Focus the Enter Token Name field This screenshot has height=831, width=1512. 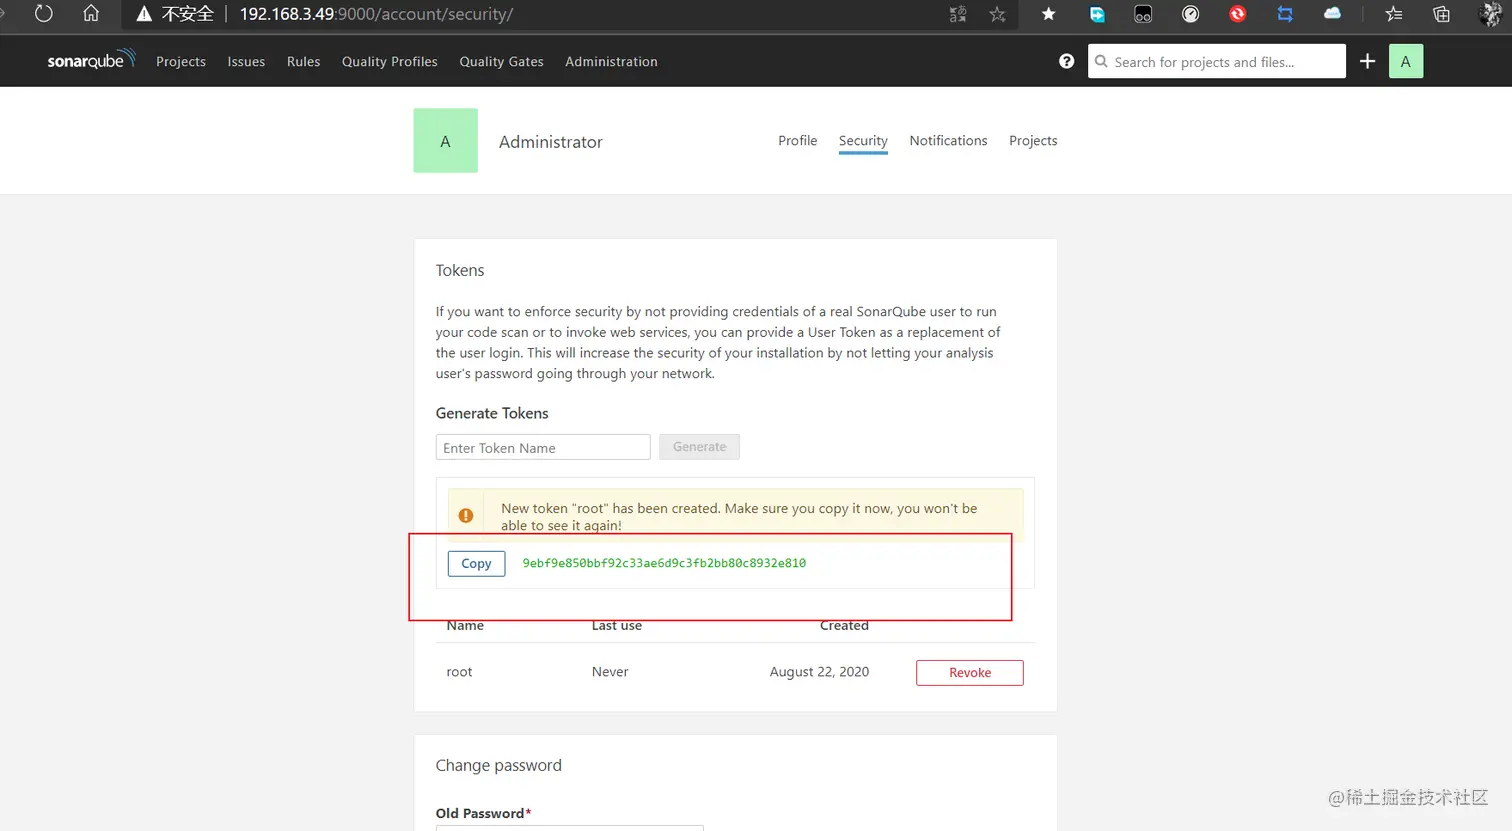coord(543,447)
